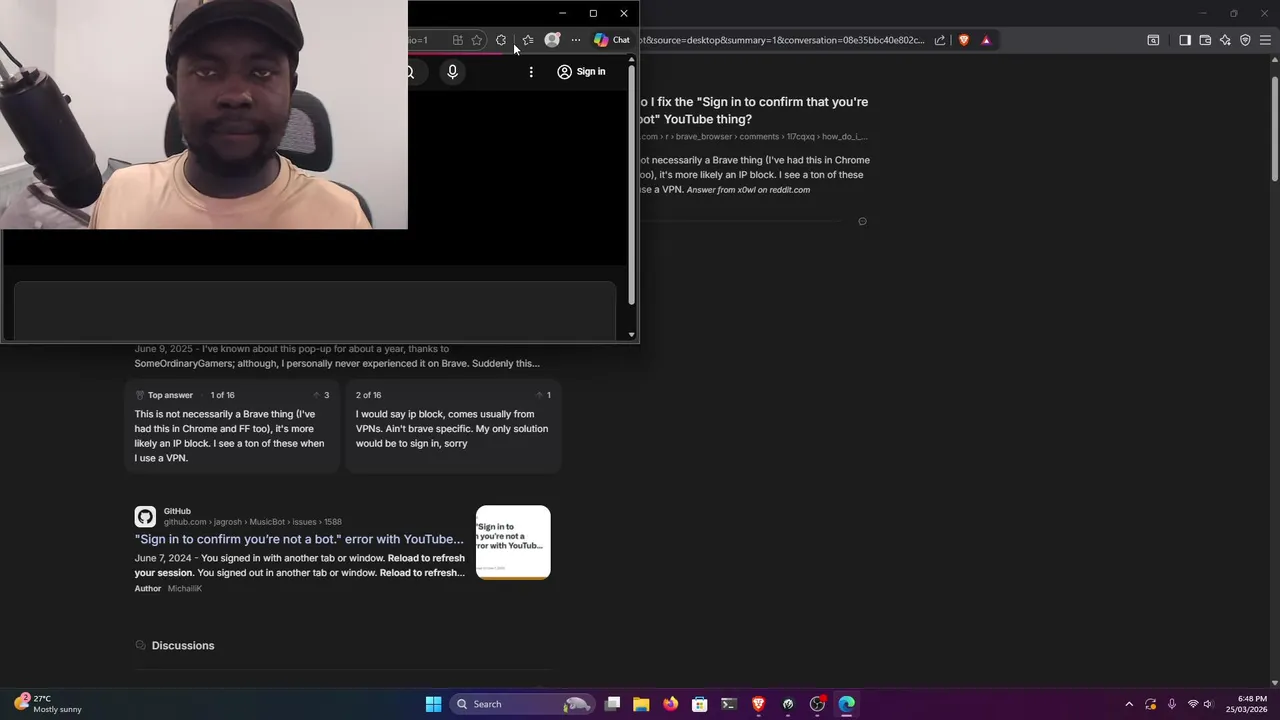1280x720 pixels.
Task: Launch Firefox from the taskbar
Action: point(670,704)
